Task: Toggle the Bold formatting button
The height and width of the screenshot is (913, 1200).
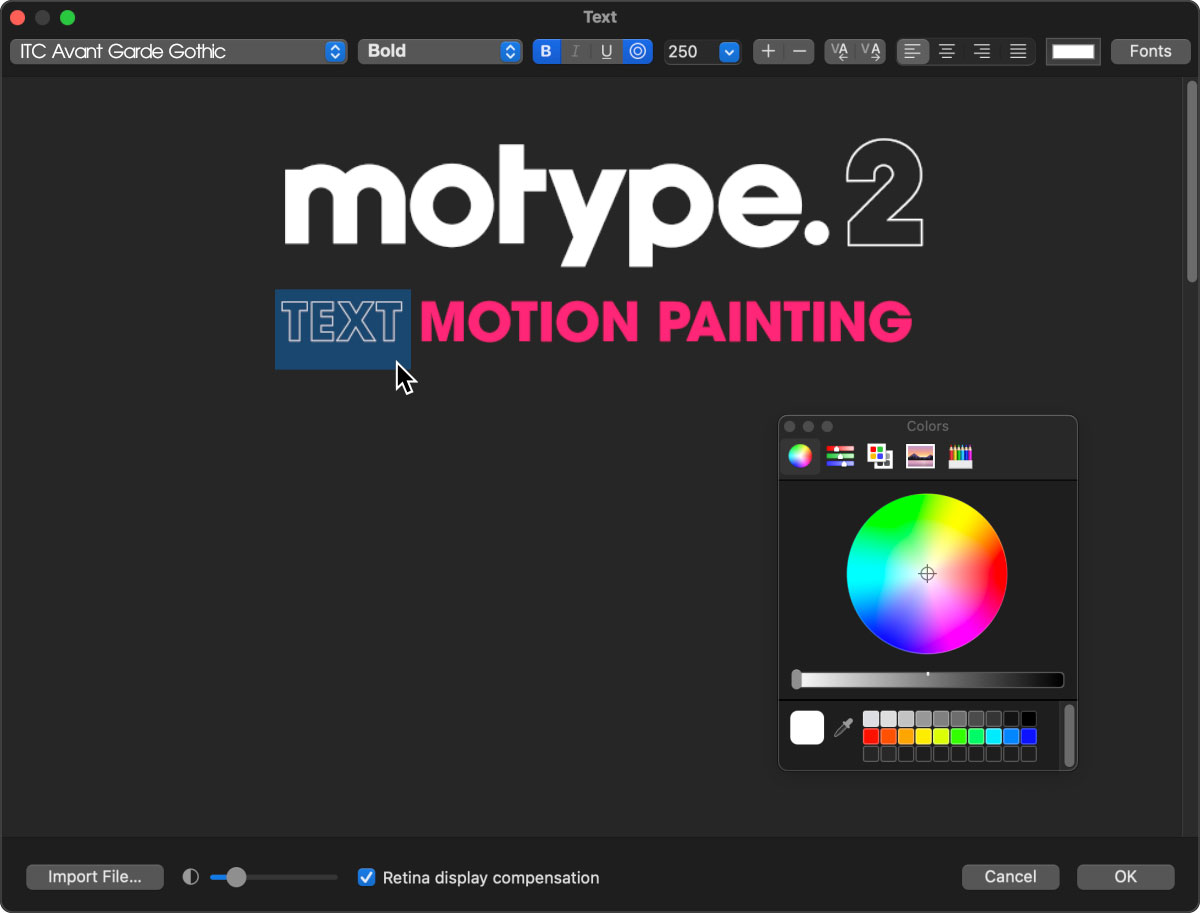Action: click(x=546, y=51)
